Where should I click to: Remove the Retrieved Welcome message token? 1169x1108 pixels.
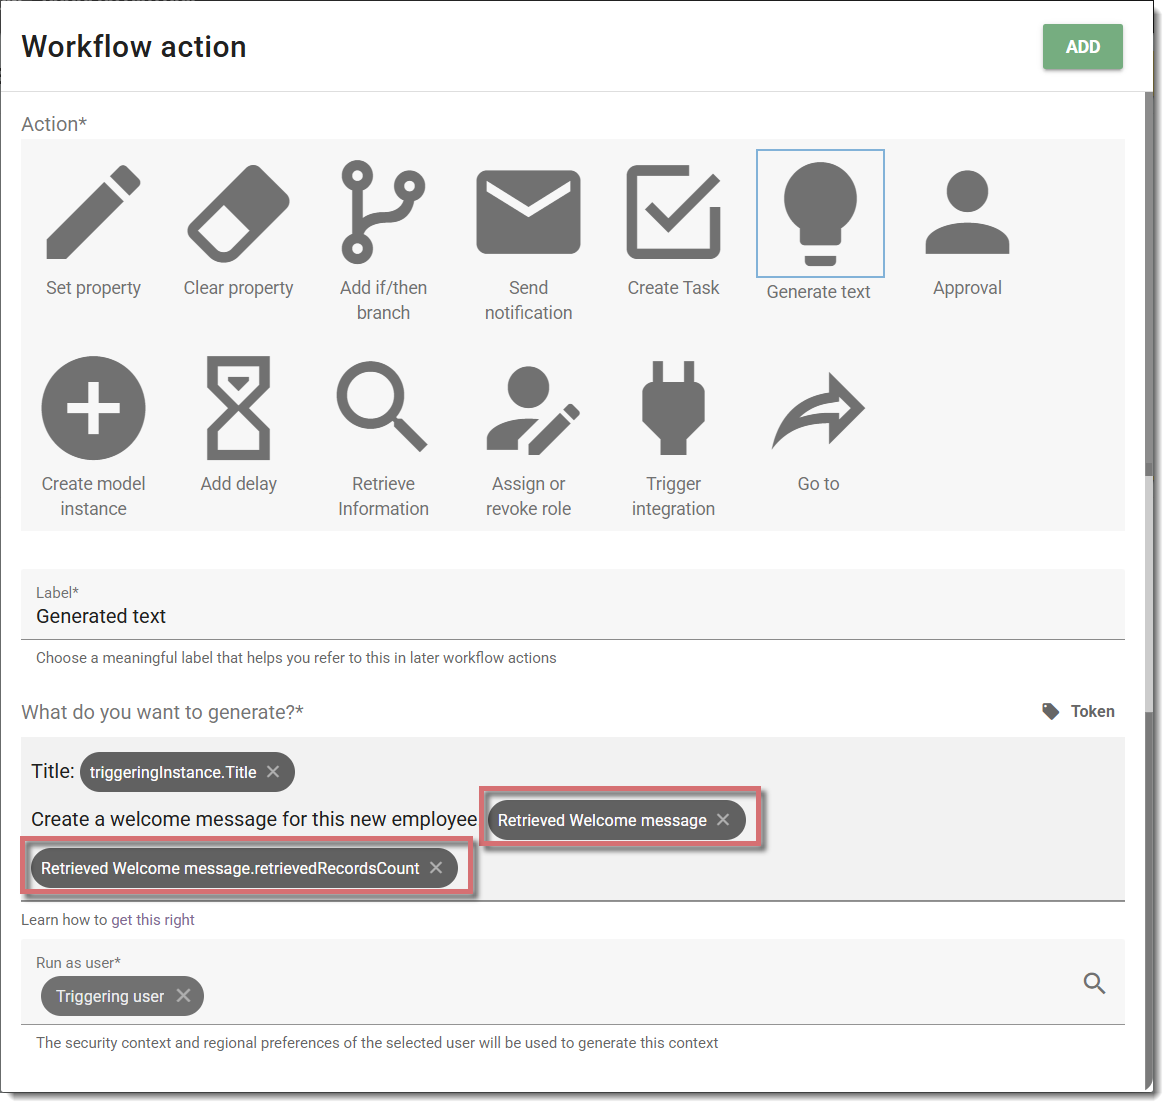point(723,819)
